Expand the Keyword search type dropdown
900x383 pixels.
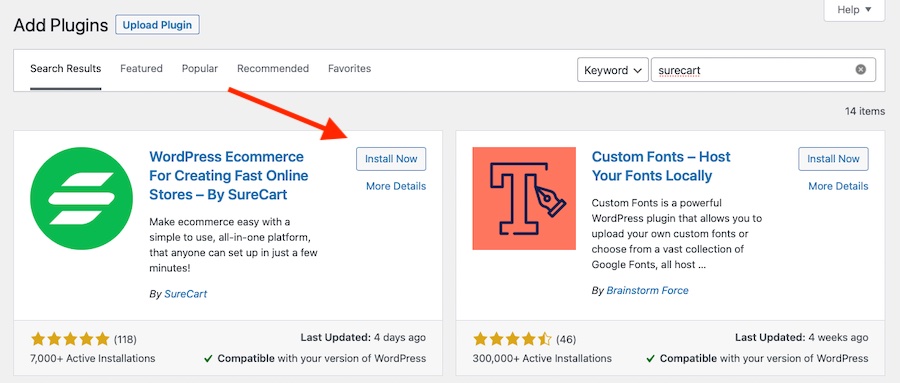coord(612,70)
